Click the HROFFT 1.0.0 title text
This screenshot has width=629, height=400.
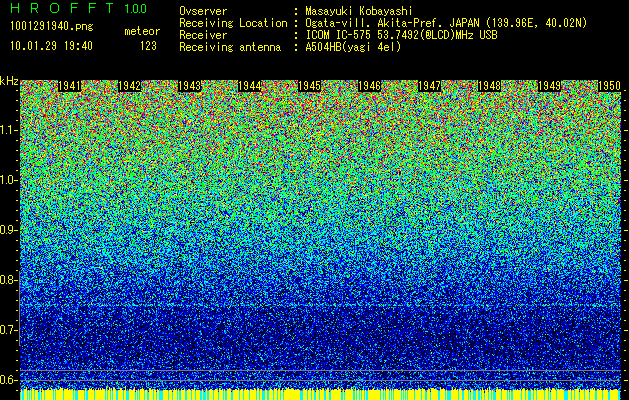tap(79, 8)
